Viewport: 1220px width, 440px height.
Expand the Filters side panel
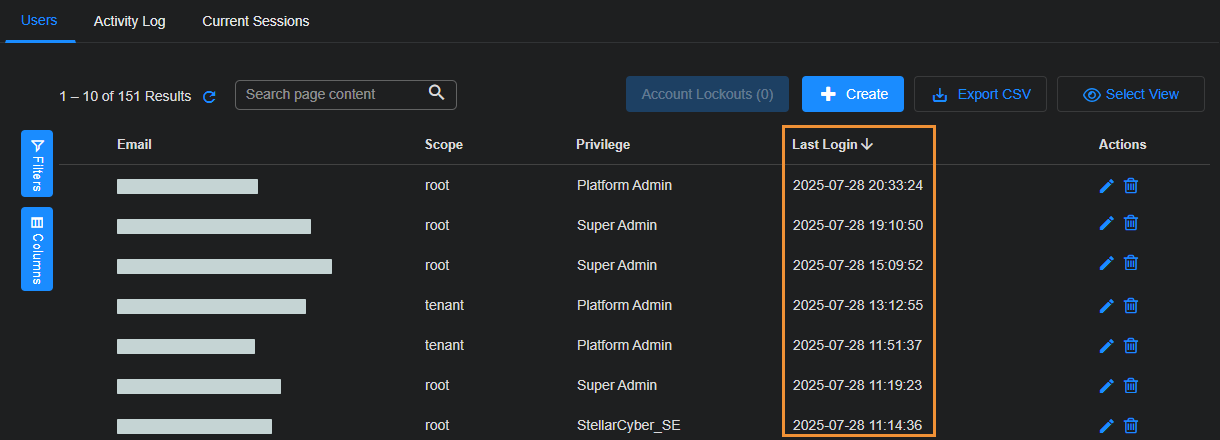(x=37, y=163)
